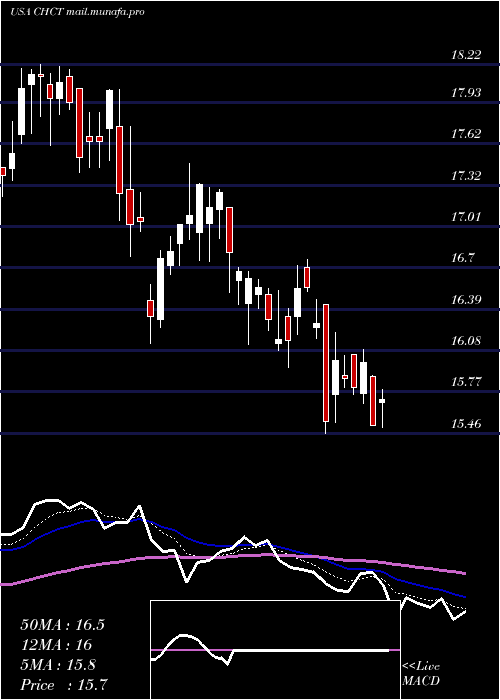This screenshot has width=500, height=700.
Task: Click the 12MA : 16 reading
Action: (56, 645)
